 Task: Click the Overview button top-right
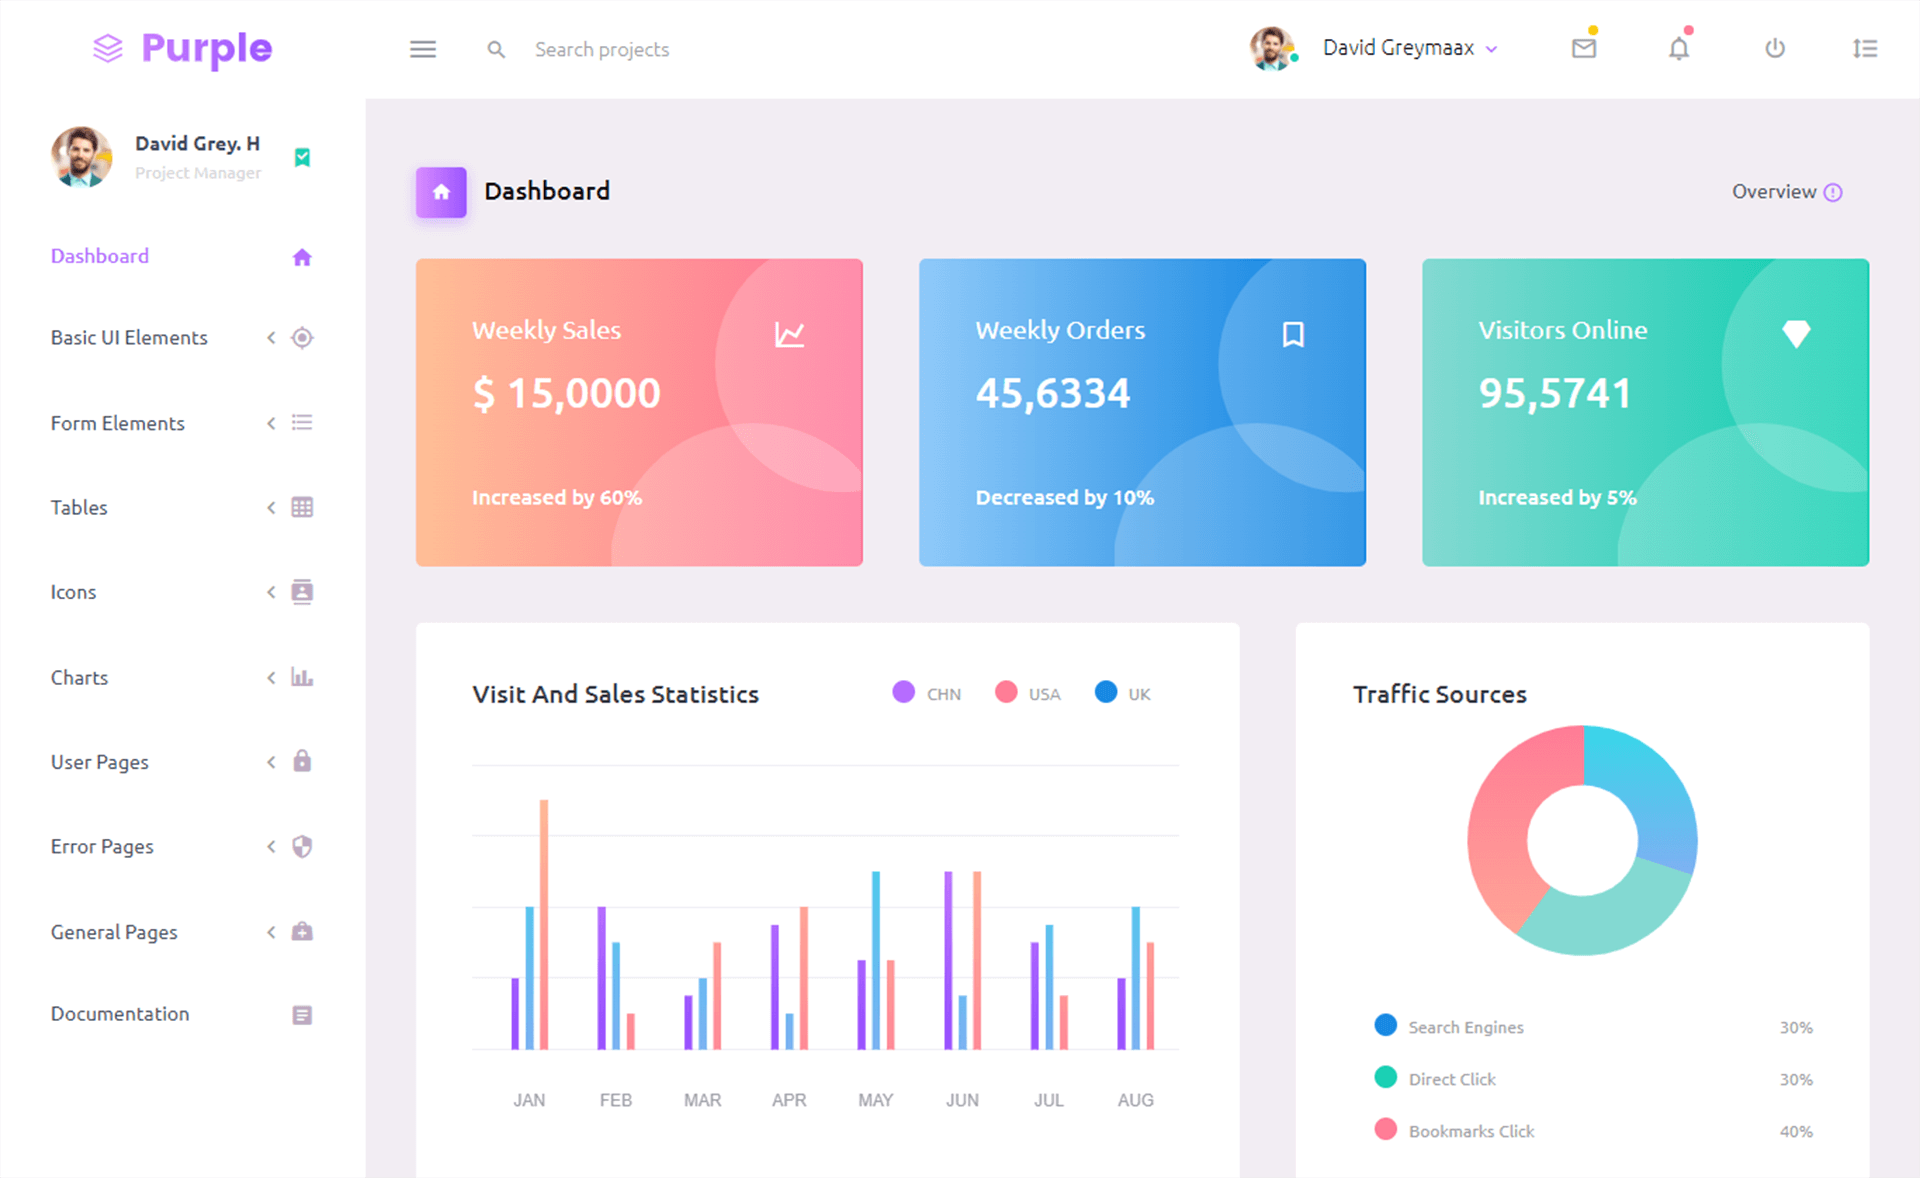(x=1776, y=192)
